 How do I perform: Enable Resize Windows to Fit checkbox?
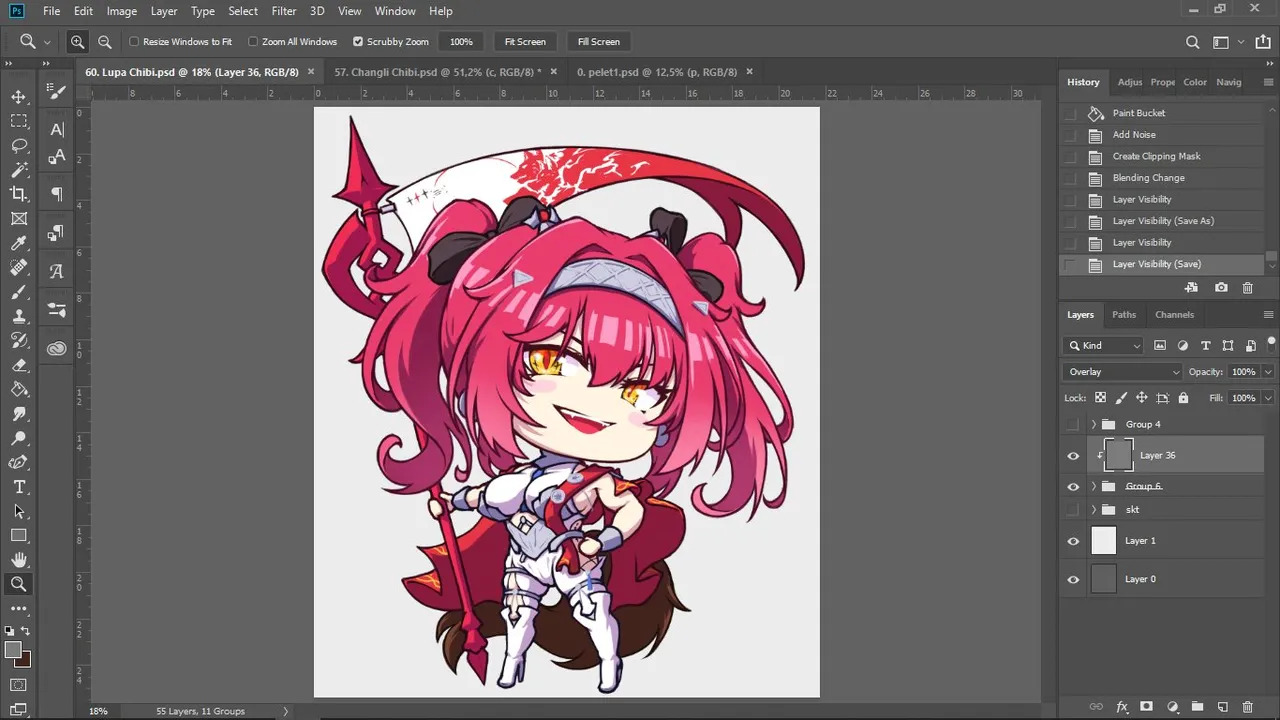(x=134, y=42)
